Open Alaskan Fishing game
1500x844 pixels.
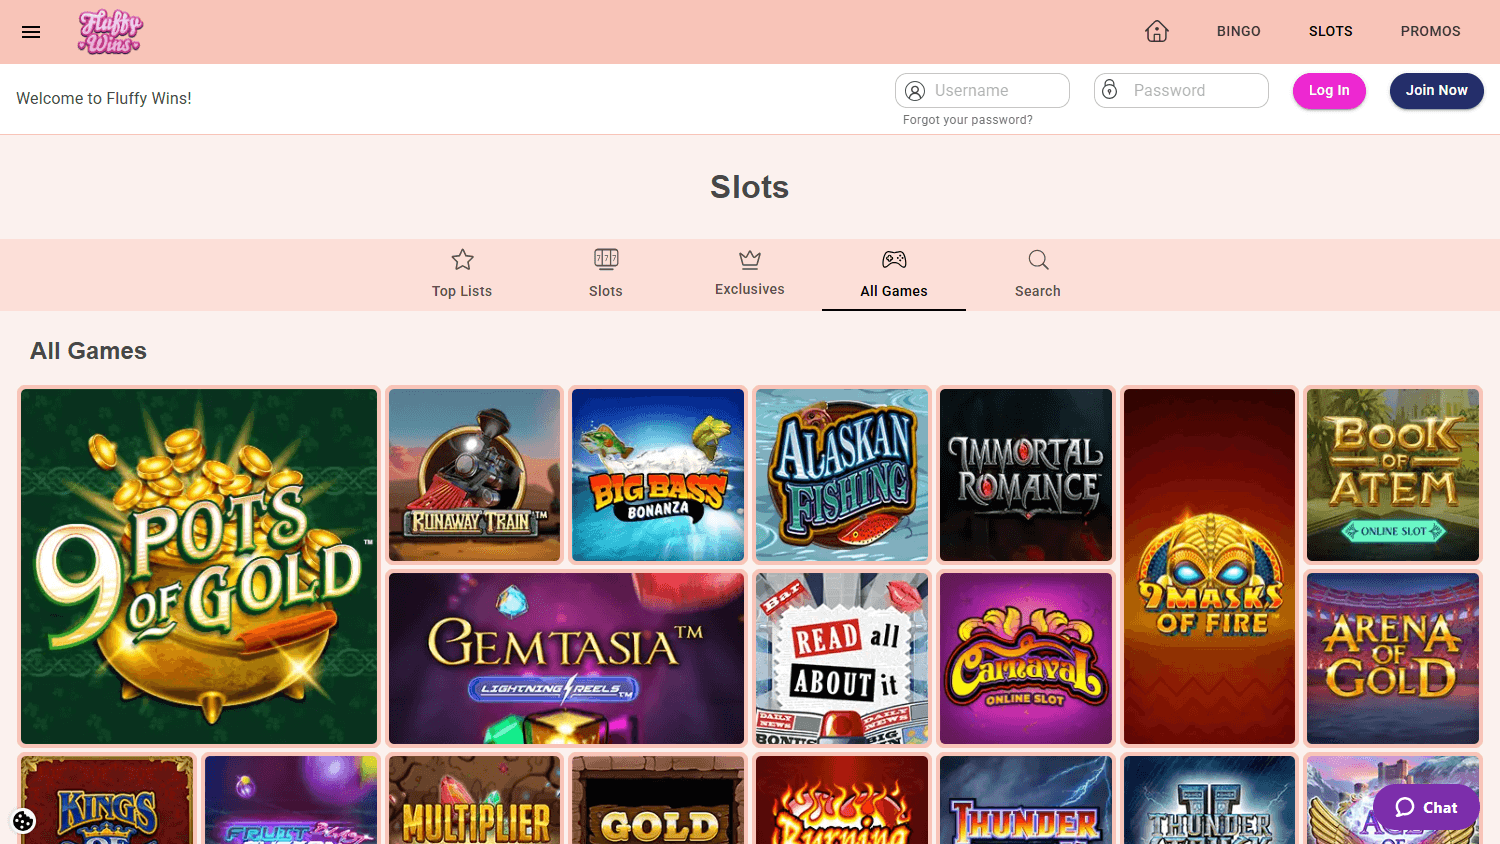tap(842, 475)
